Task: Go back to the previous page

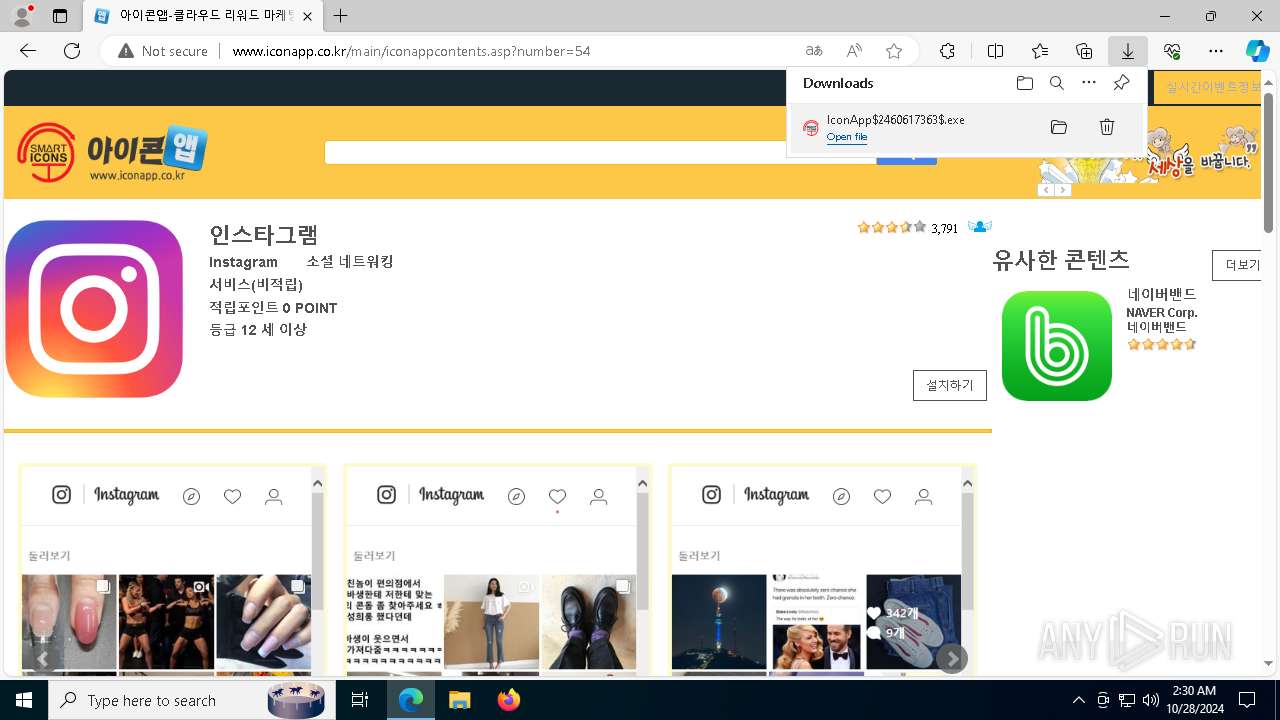Action: (x=28, y=51)
